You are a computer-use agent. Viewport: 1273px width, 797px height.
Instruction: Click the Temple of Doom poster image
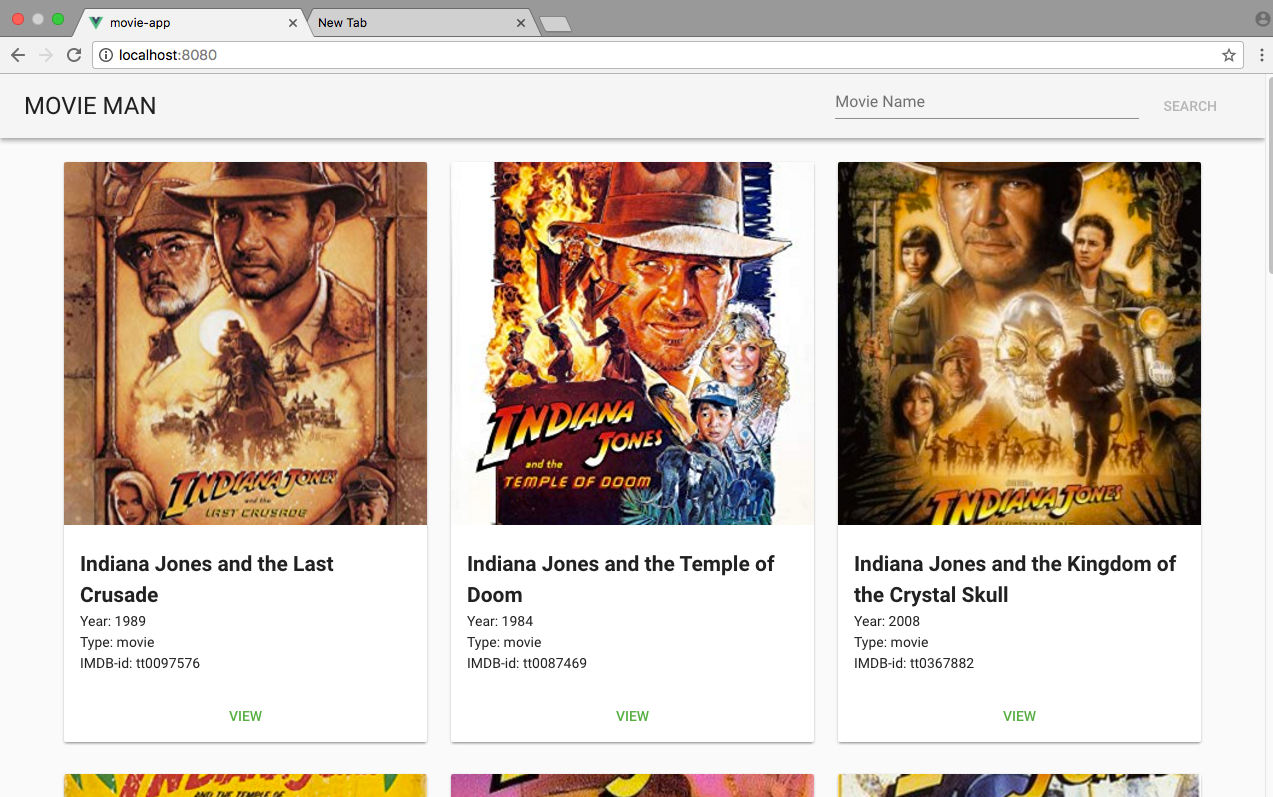coord(632,343)
